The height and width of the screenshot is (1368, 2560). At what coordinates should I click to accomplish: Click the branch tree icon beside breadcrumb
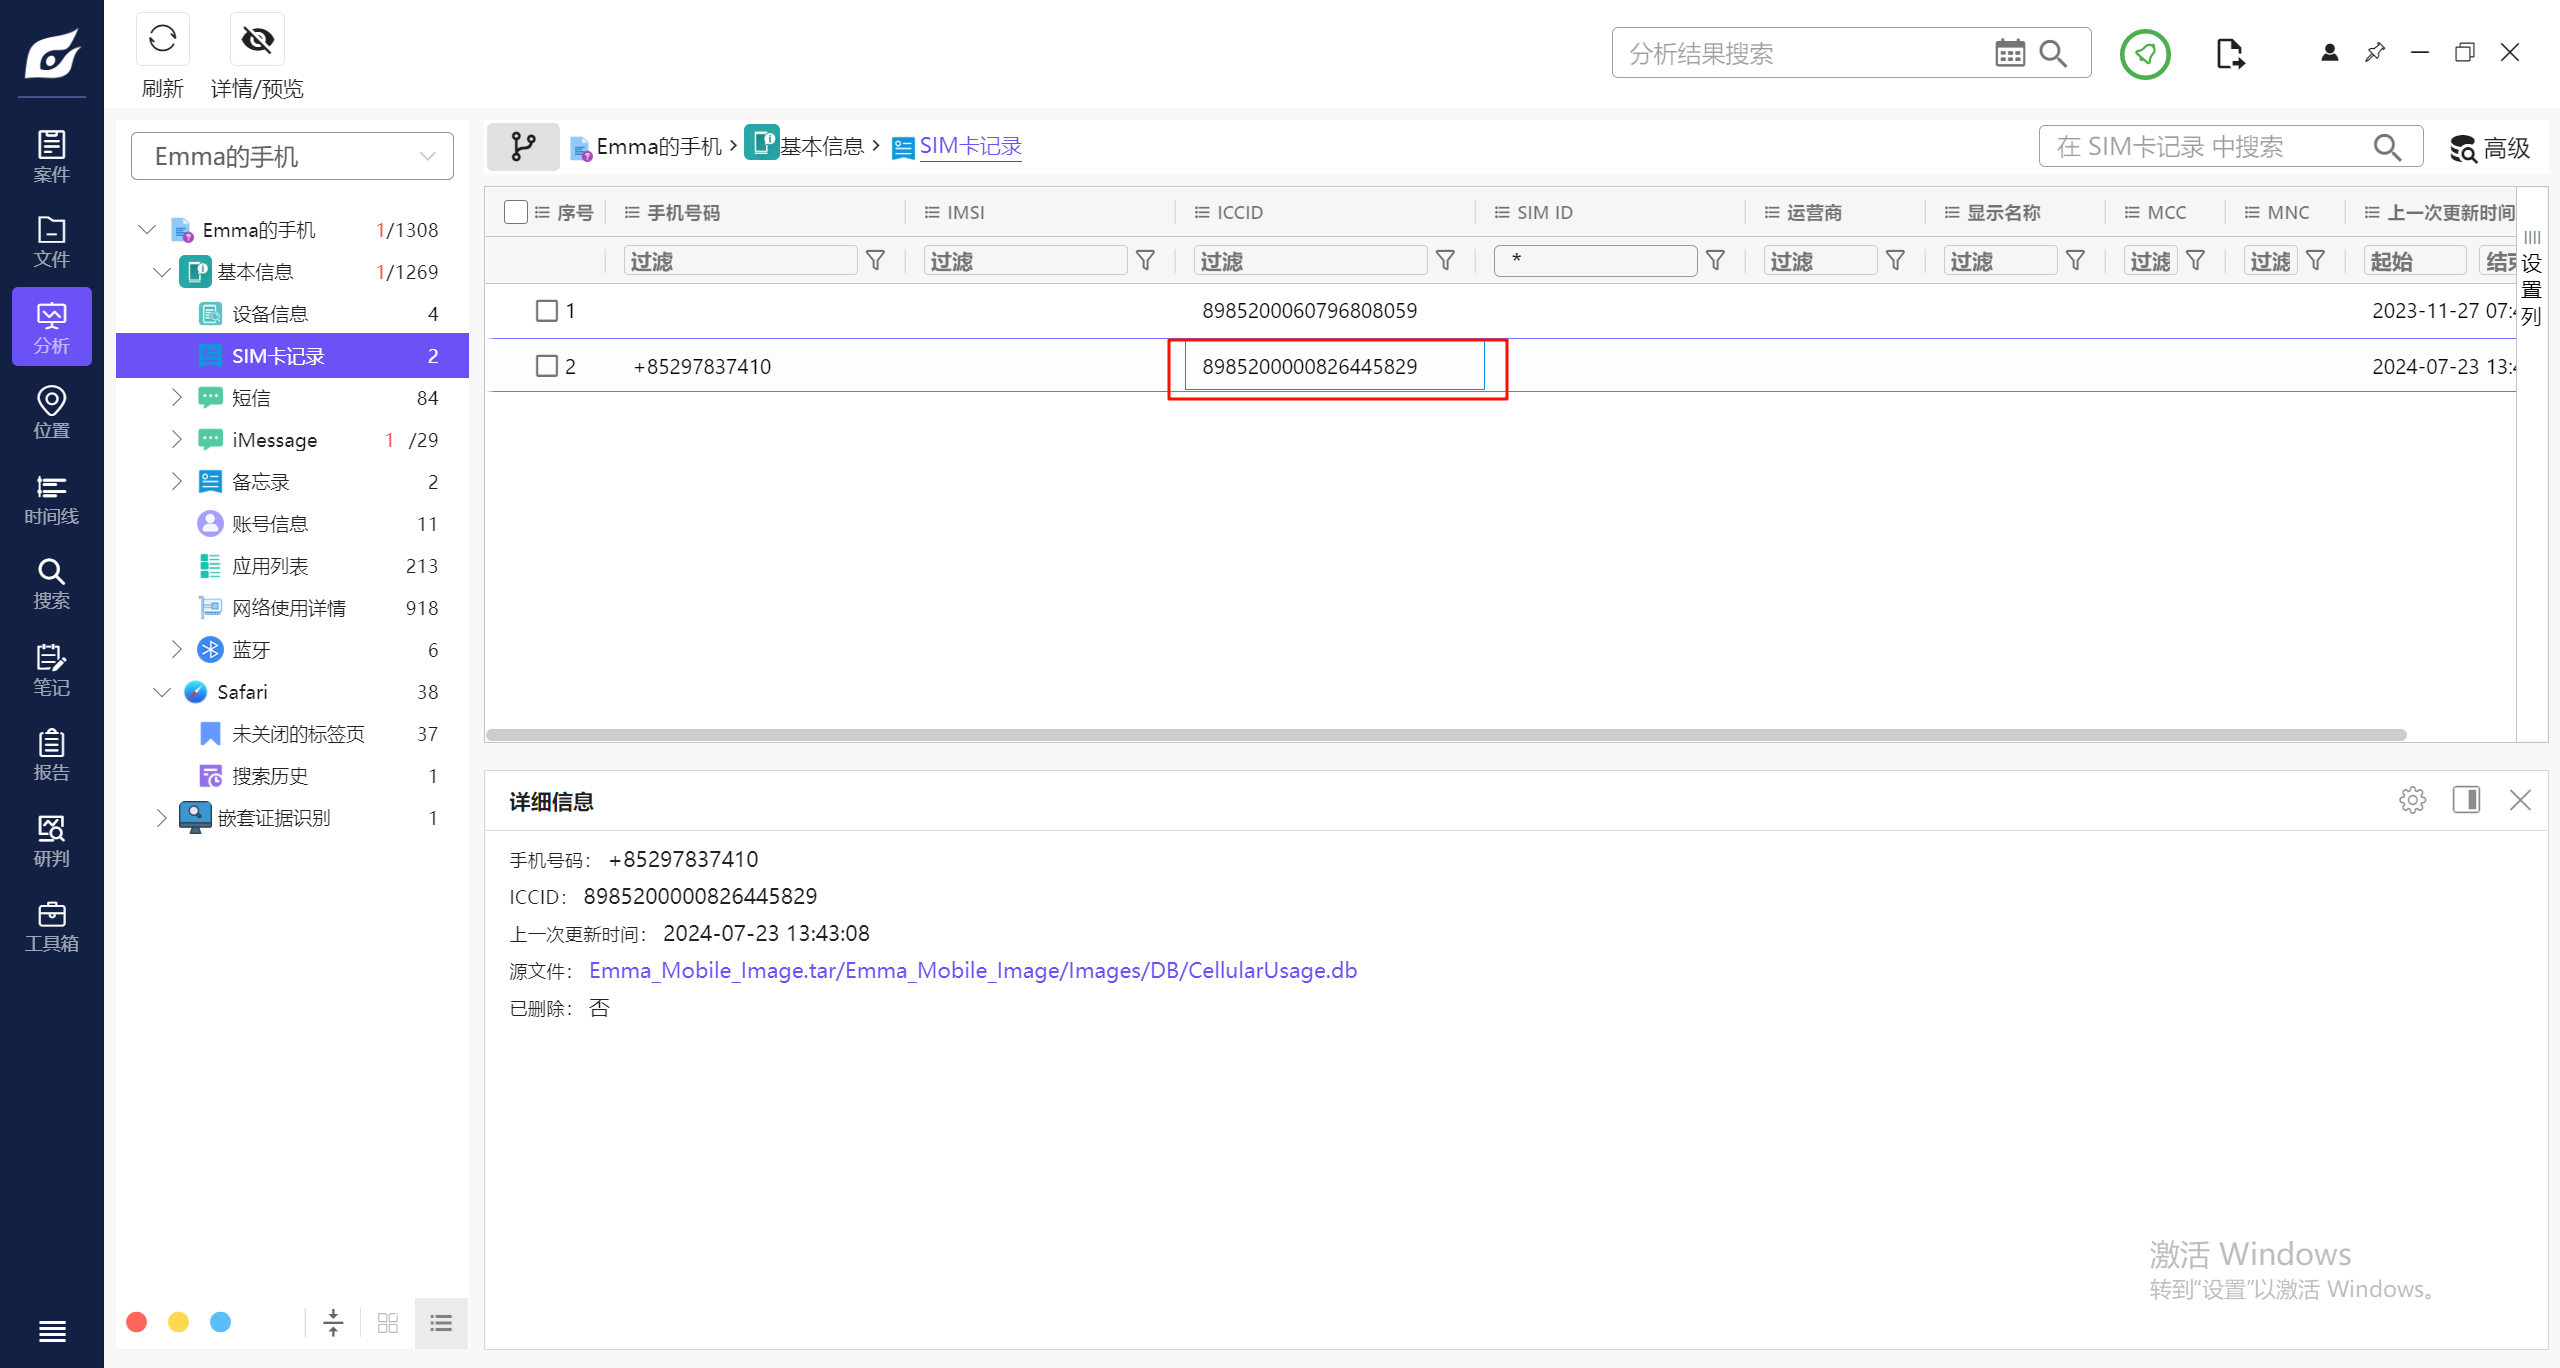(523, 147)
